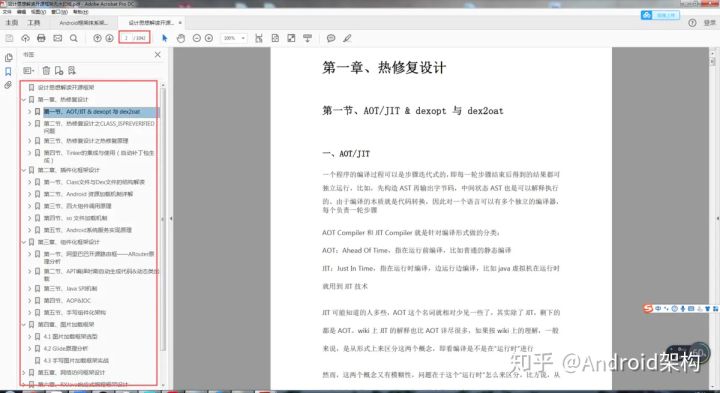Expand the 第四节、AOP&IOC bookmark arrow
The height and width of the screenshot is (393, 720).
(30, 301)
